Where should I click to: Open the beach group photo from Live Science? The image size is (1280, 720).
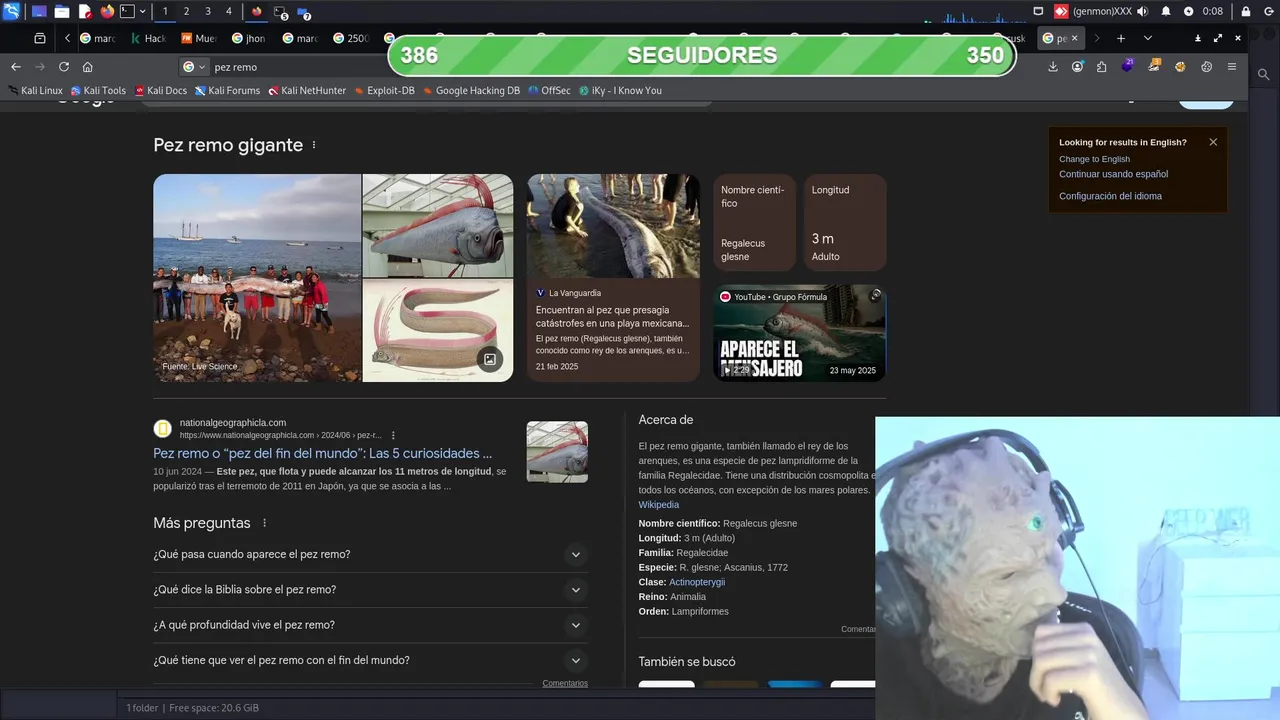(257, 278)
